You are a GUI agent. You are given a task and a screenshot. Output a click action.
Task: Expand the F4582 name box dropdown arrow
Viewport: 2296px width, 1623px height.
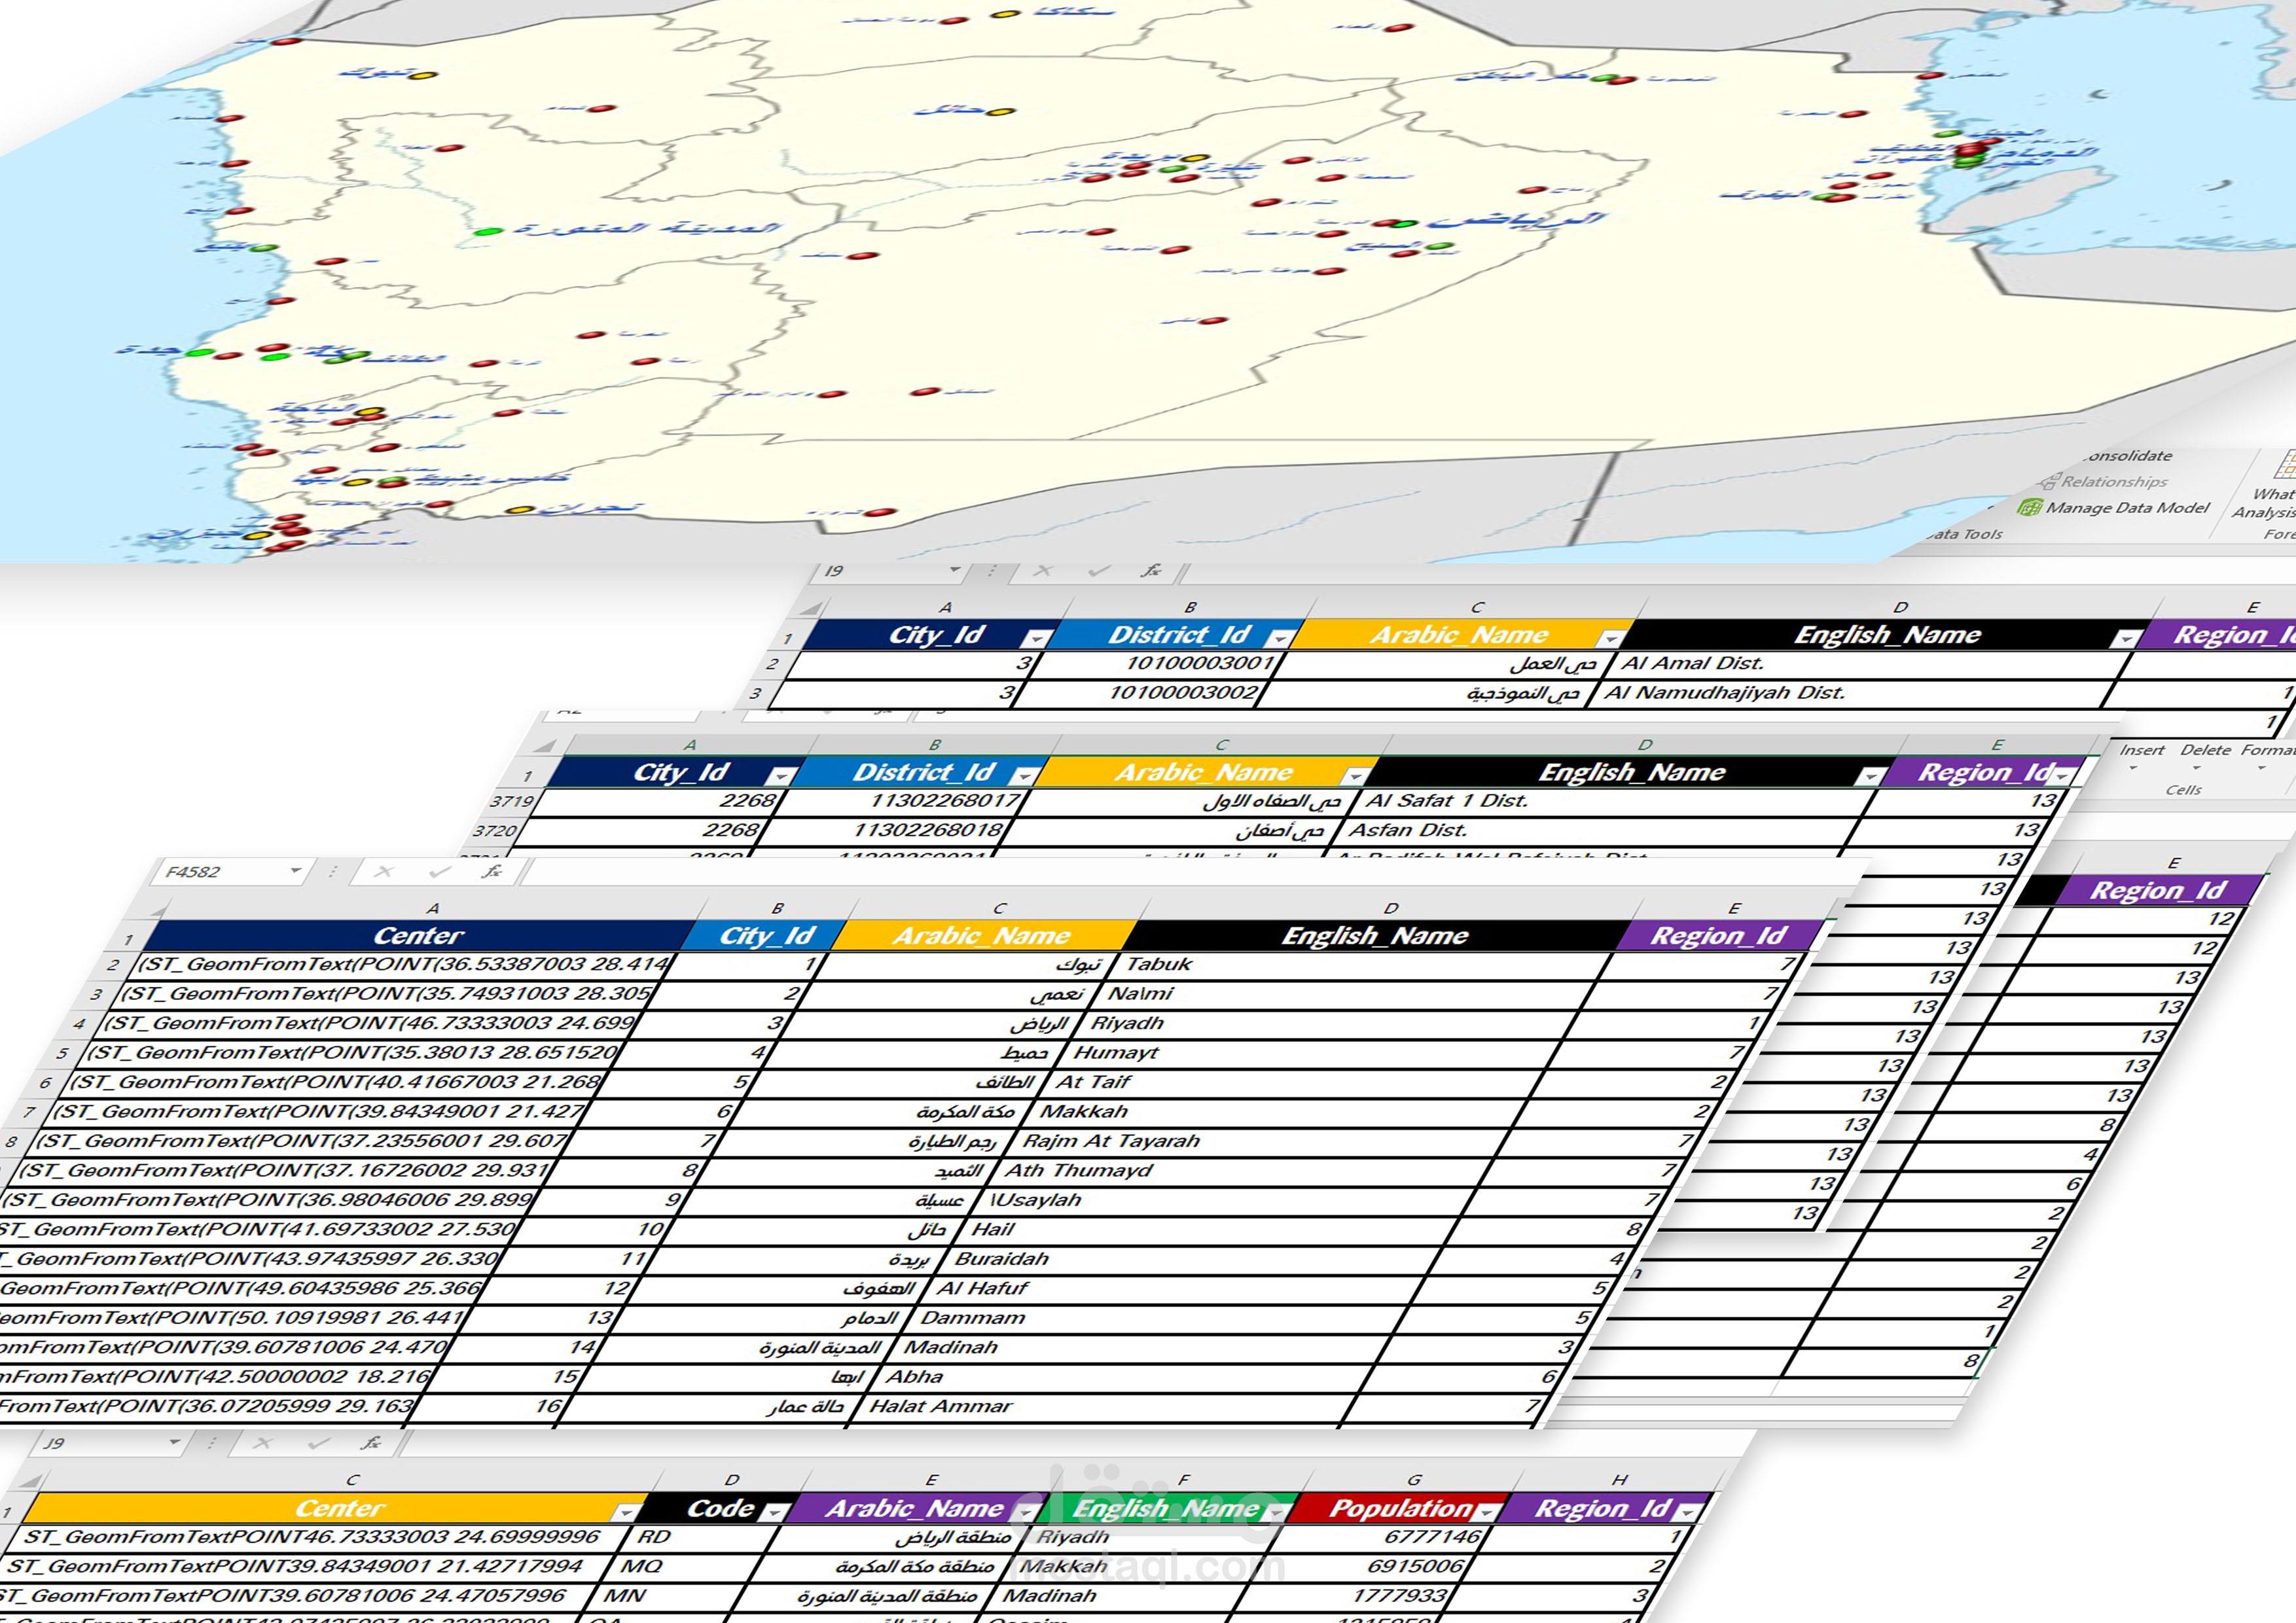coord(295,871)
